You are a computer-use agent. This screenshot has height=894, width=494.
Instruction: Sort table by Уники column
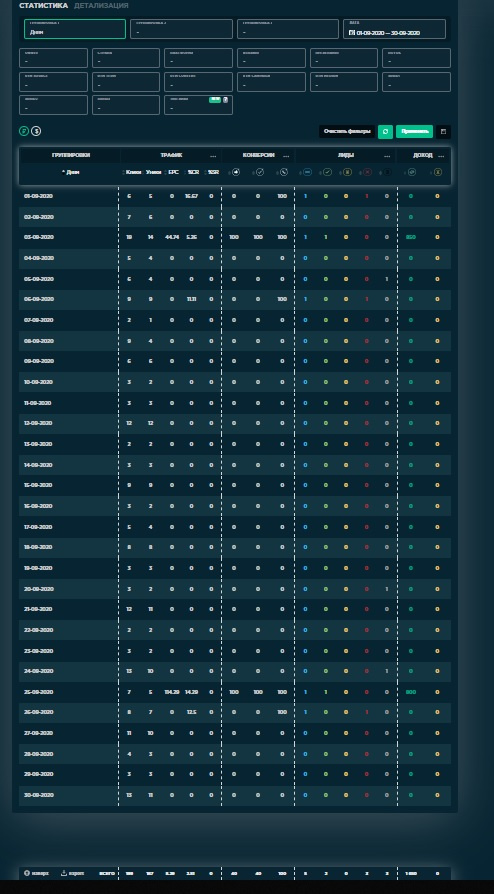153,172
